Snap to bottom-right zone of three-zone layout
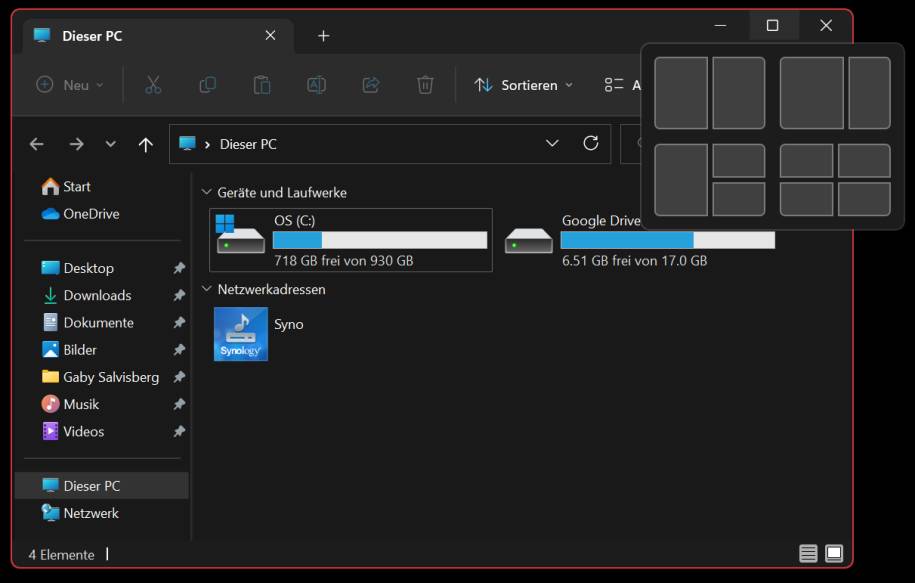This screenshot has width=915, height=583. click(739, 199)
